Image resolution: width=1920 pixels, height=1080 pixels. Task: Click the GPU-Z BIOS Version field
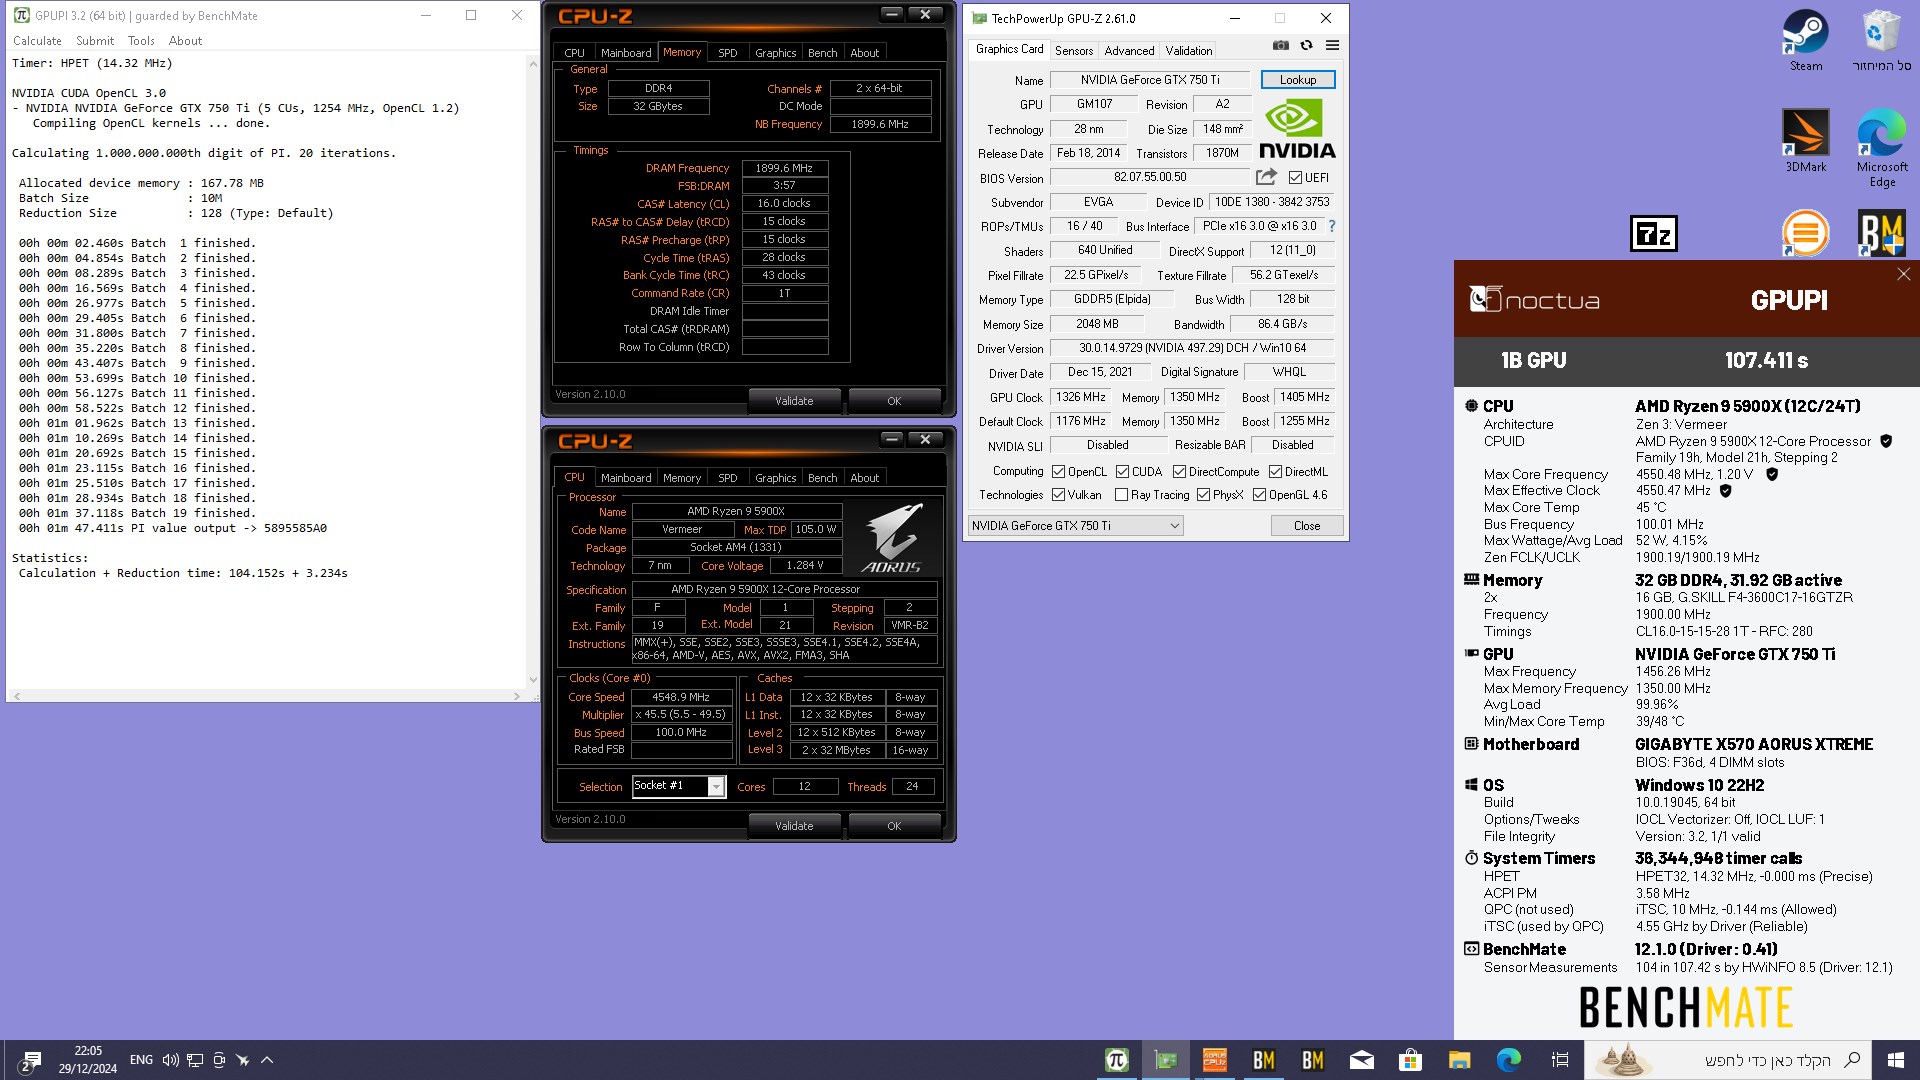point(1149,177)
